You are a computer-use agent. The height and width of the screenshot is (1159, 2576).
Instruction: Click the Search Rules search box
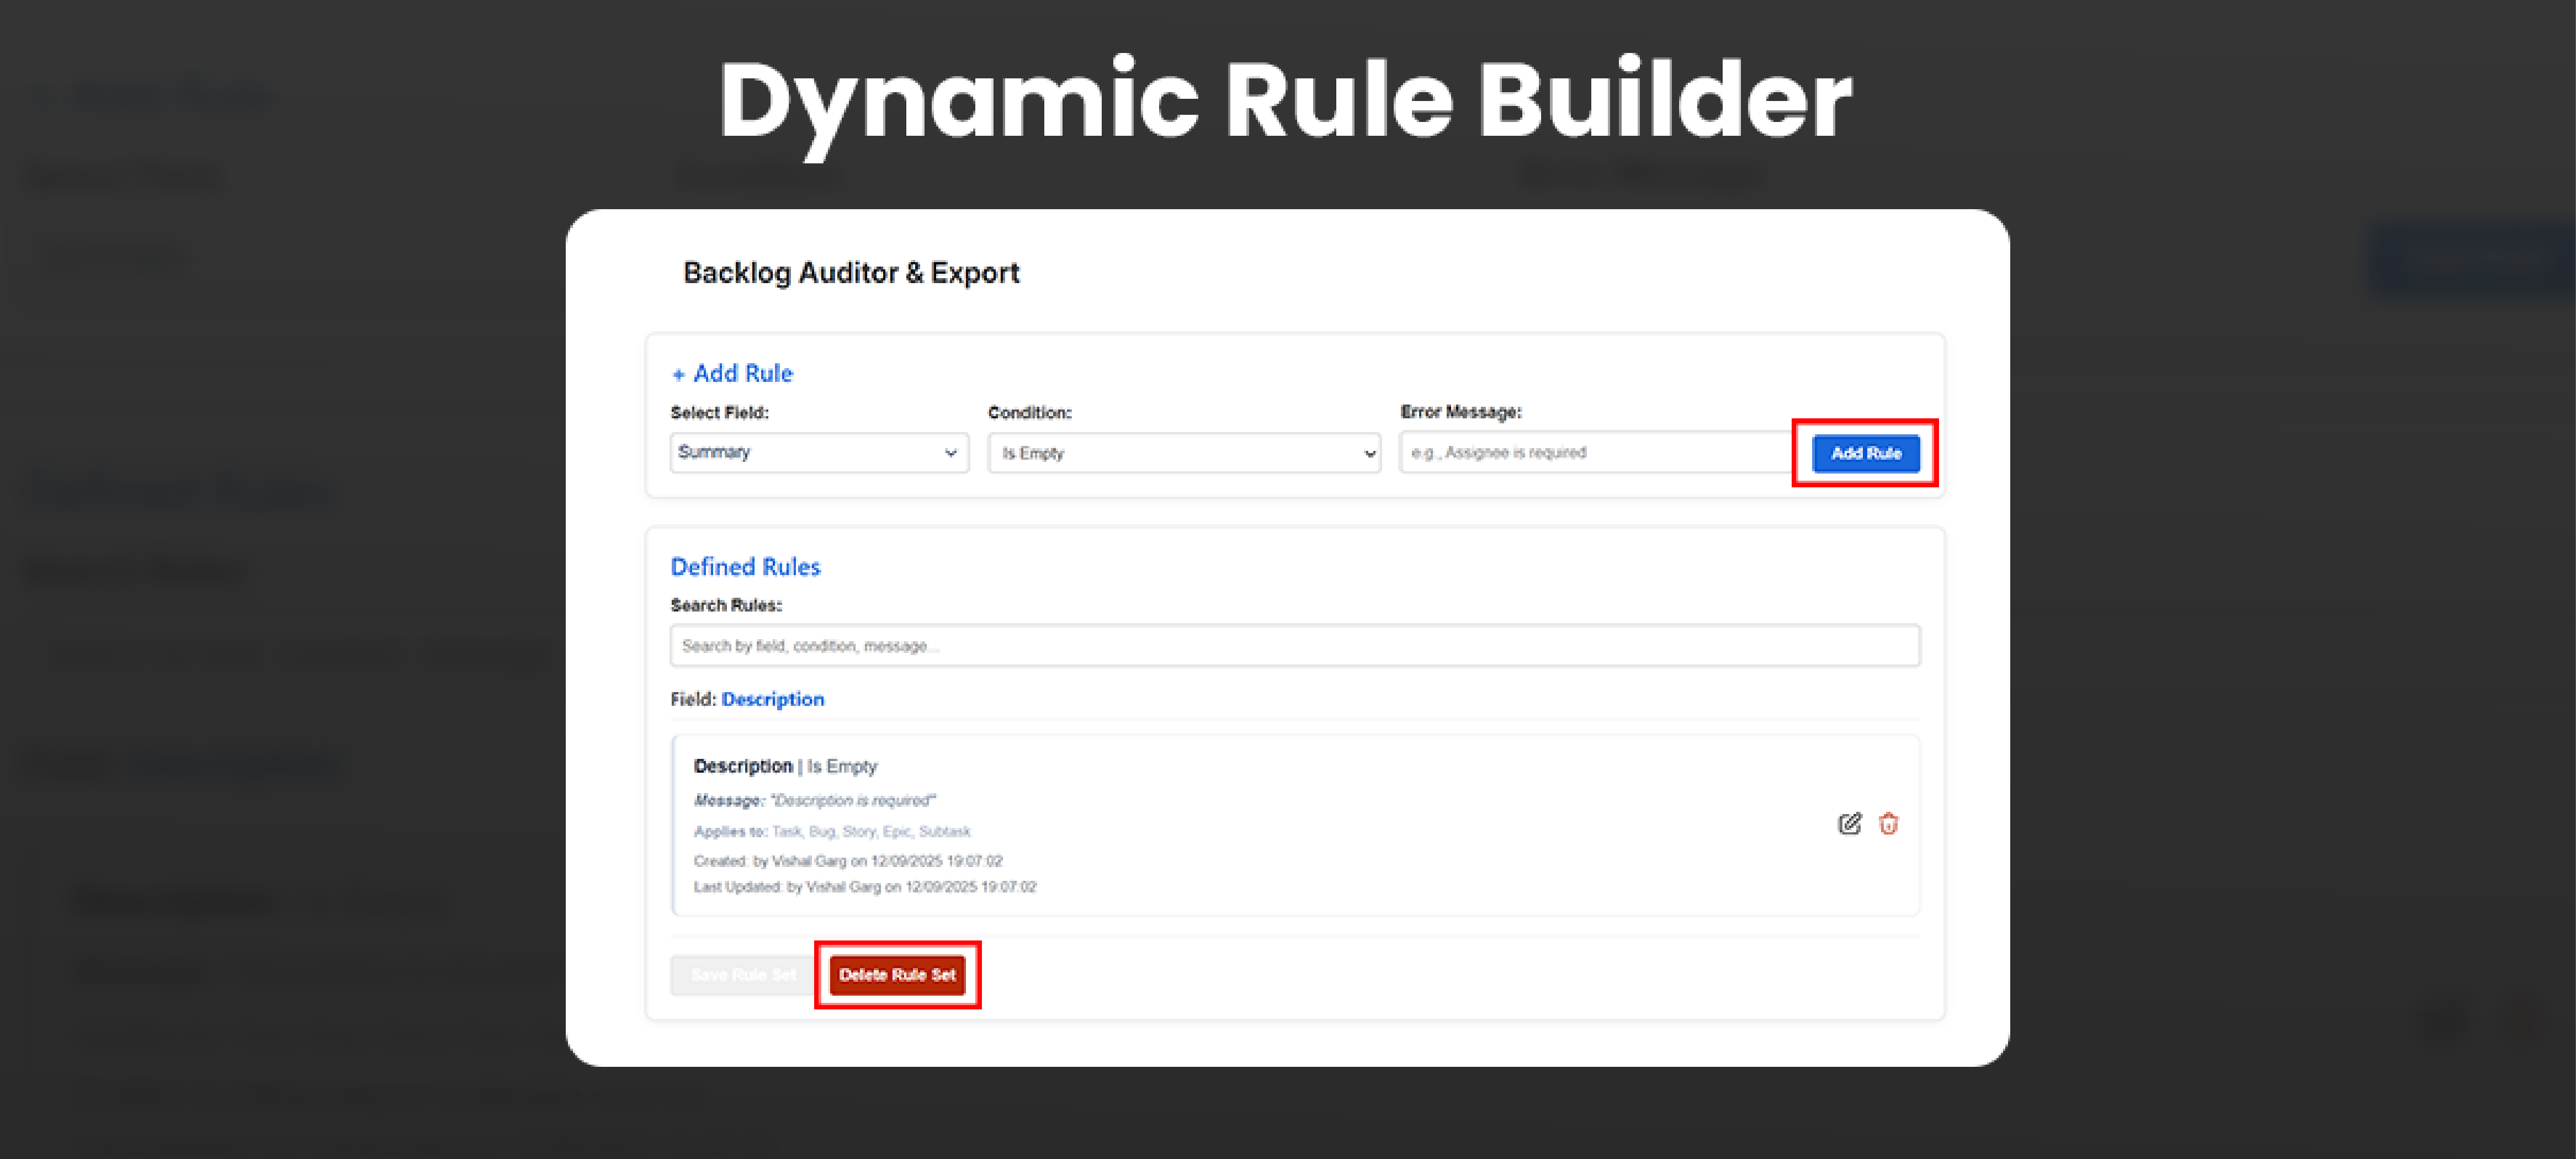tap(1294, 645)
